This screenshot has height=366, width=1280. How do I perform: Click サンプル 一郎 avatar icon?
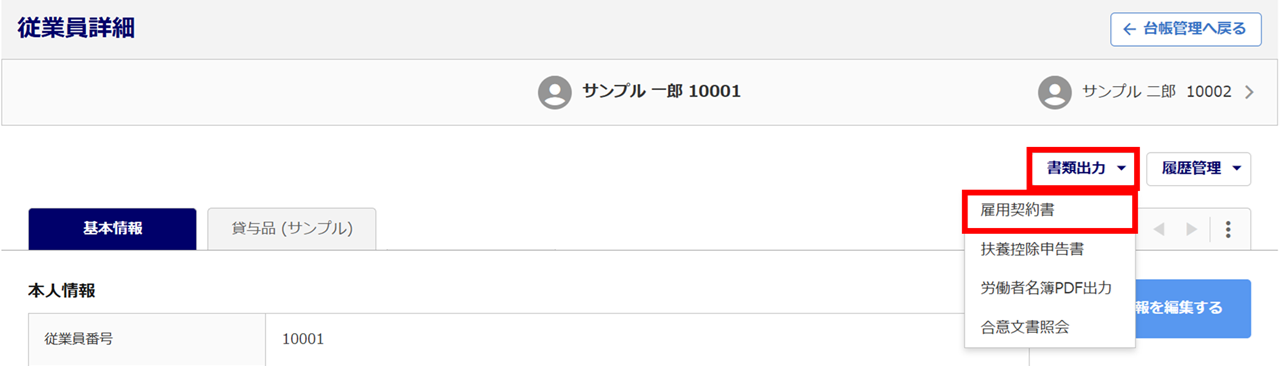[554, 92]
